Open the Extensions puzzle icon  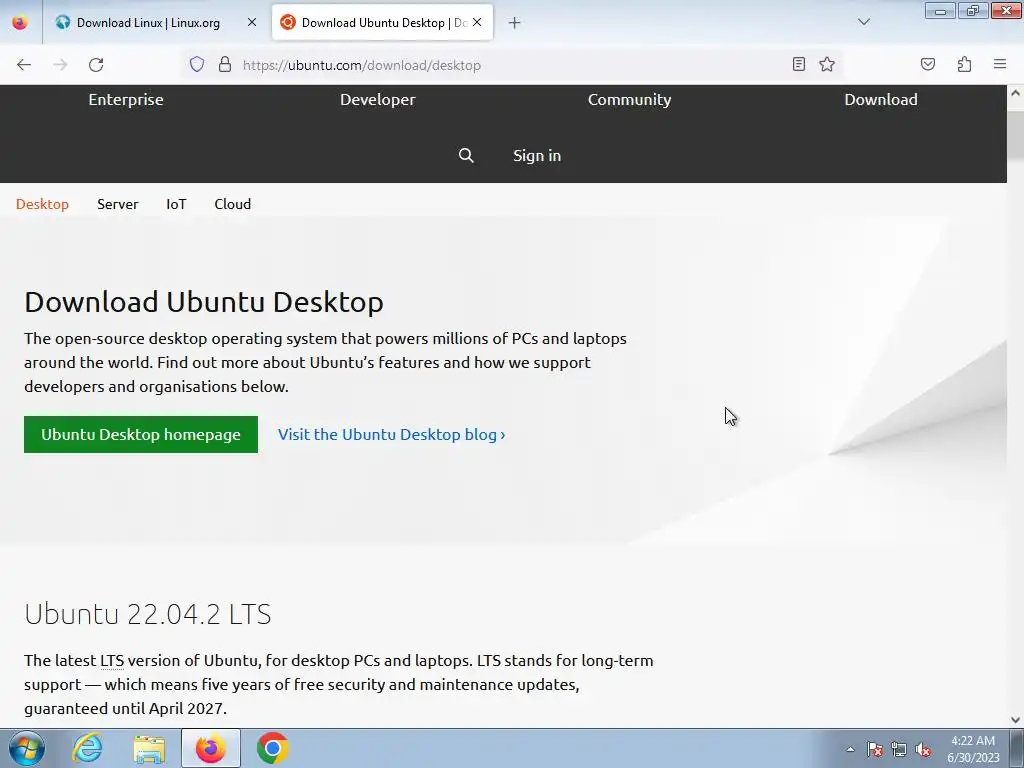tap(964, 64)
